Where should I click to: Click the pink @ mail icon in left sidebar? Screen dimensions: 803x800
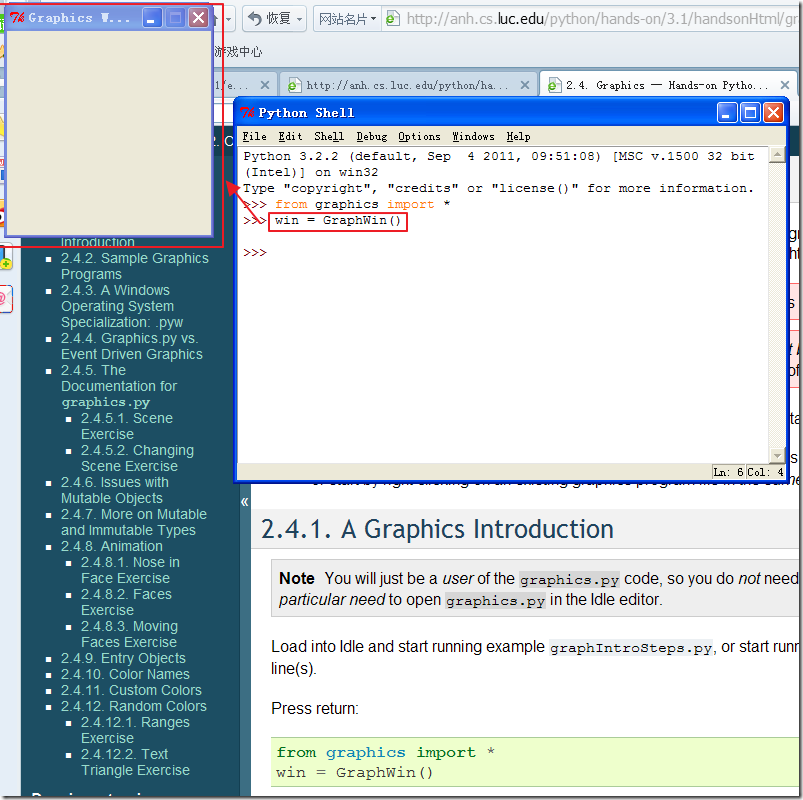pyautogui.click(x=4, y=298)
